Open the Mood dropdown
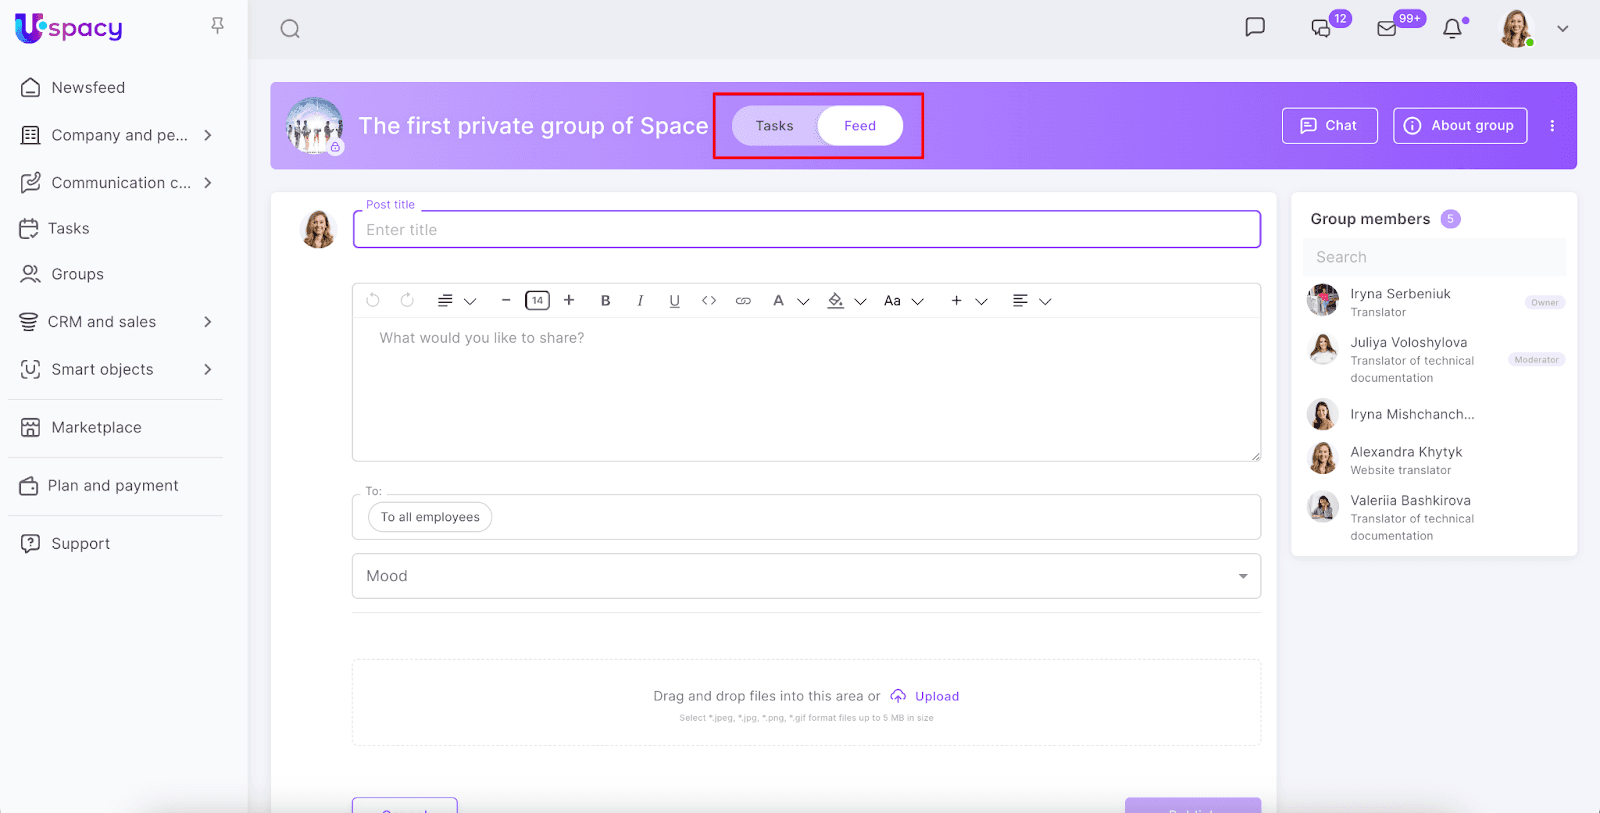Image resolution: width=1600 pixels, height=813 pixels. coord(805,576)
